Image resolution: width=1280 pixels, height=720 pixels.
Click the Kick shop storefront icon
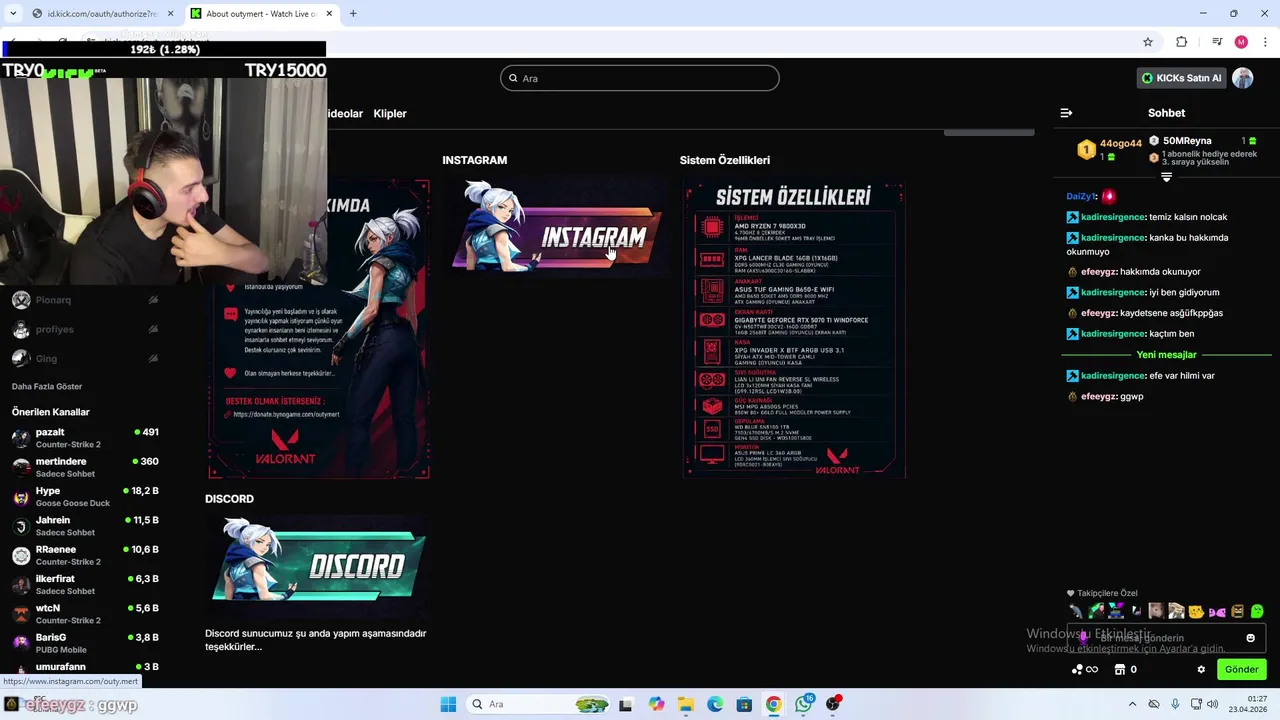pos(1120,669)
